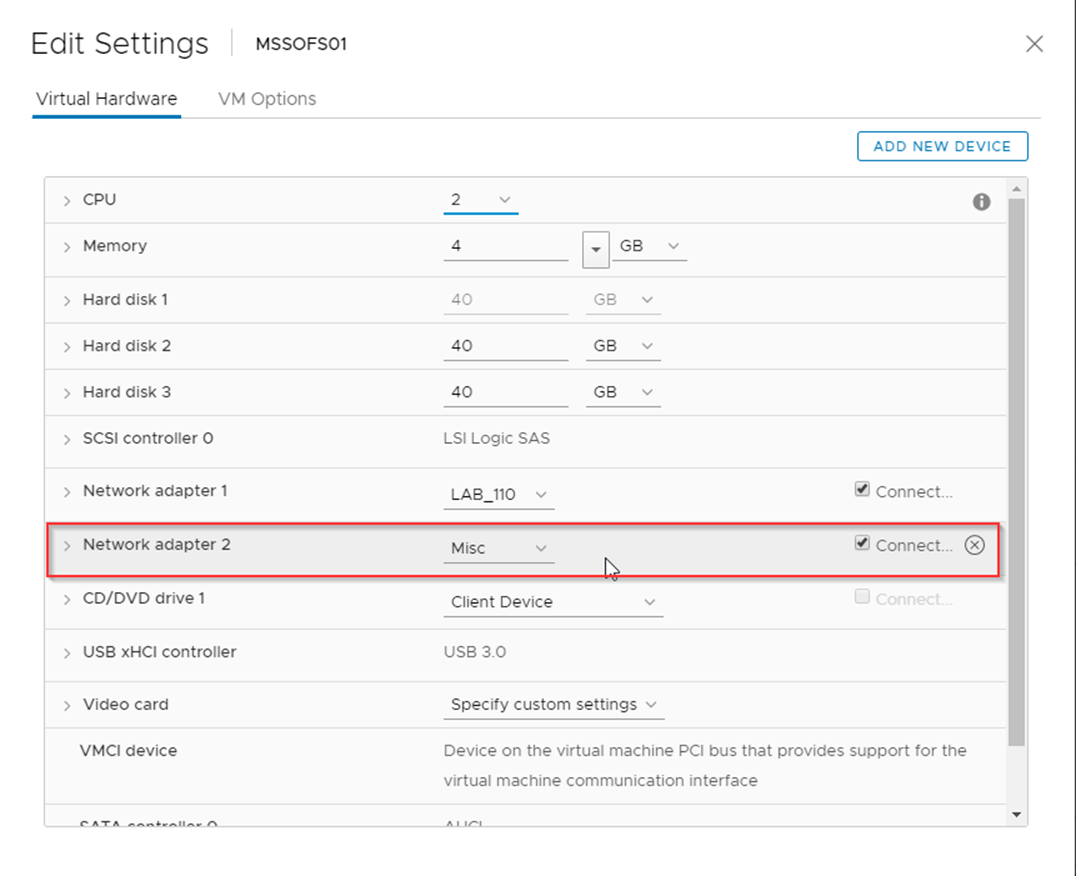The image size is (1076, 876).
Task: Close the Edit Settings dialog
Action: 1034,44
